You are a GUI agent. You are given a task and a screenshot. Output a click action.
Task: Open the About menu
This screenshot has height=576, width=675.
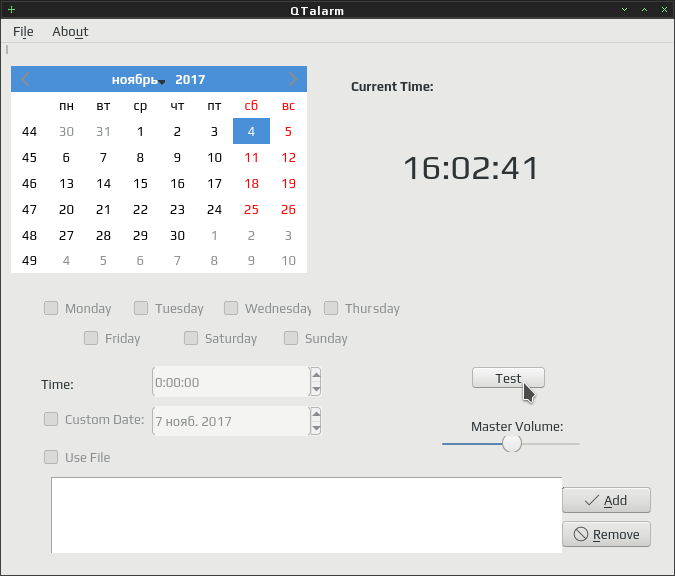coord(70,31)
